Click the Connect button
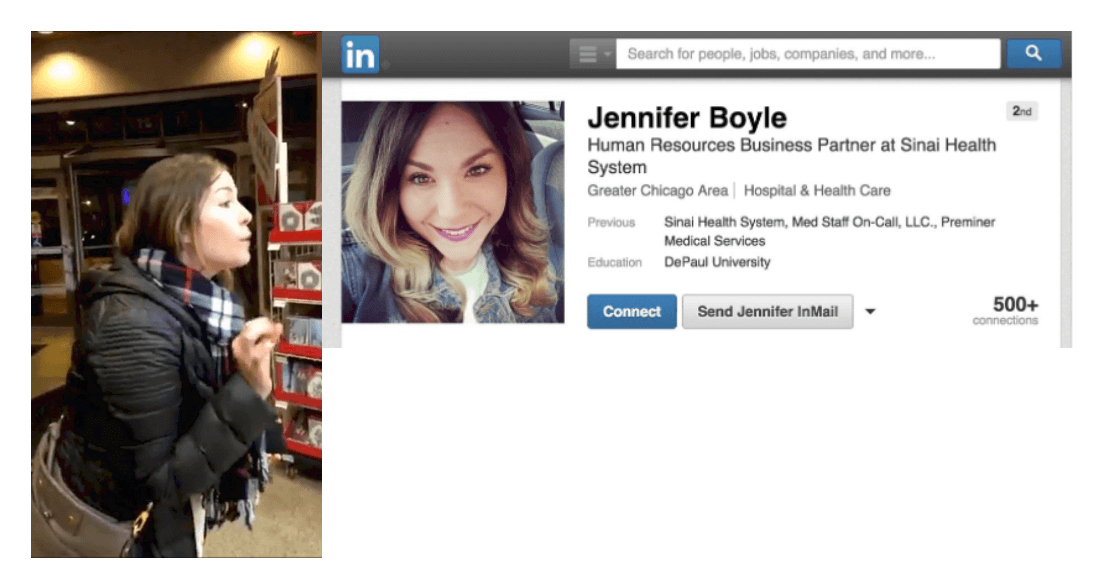This screenshot has width=1104, height=580. [x=632, y=311]
